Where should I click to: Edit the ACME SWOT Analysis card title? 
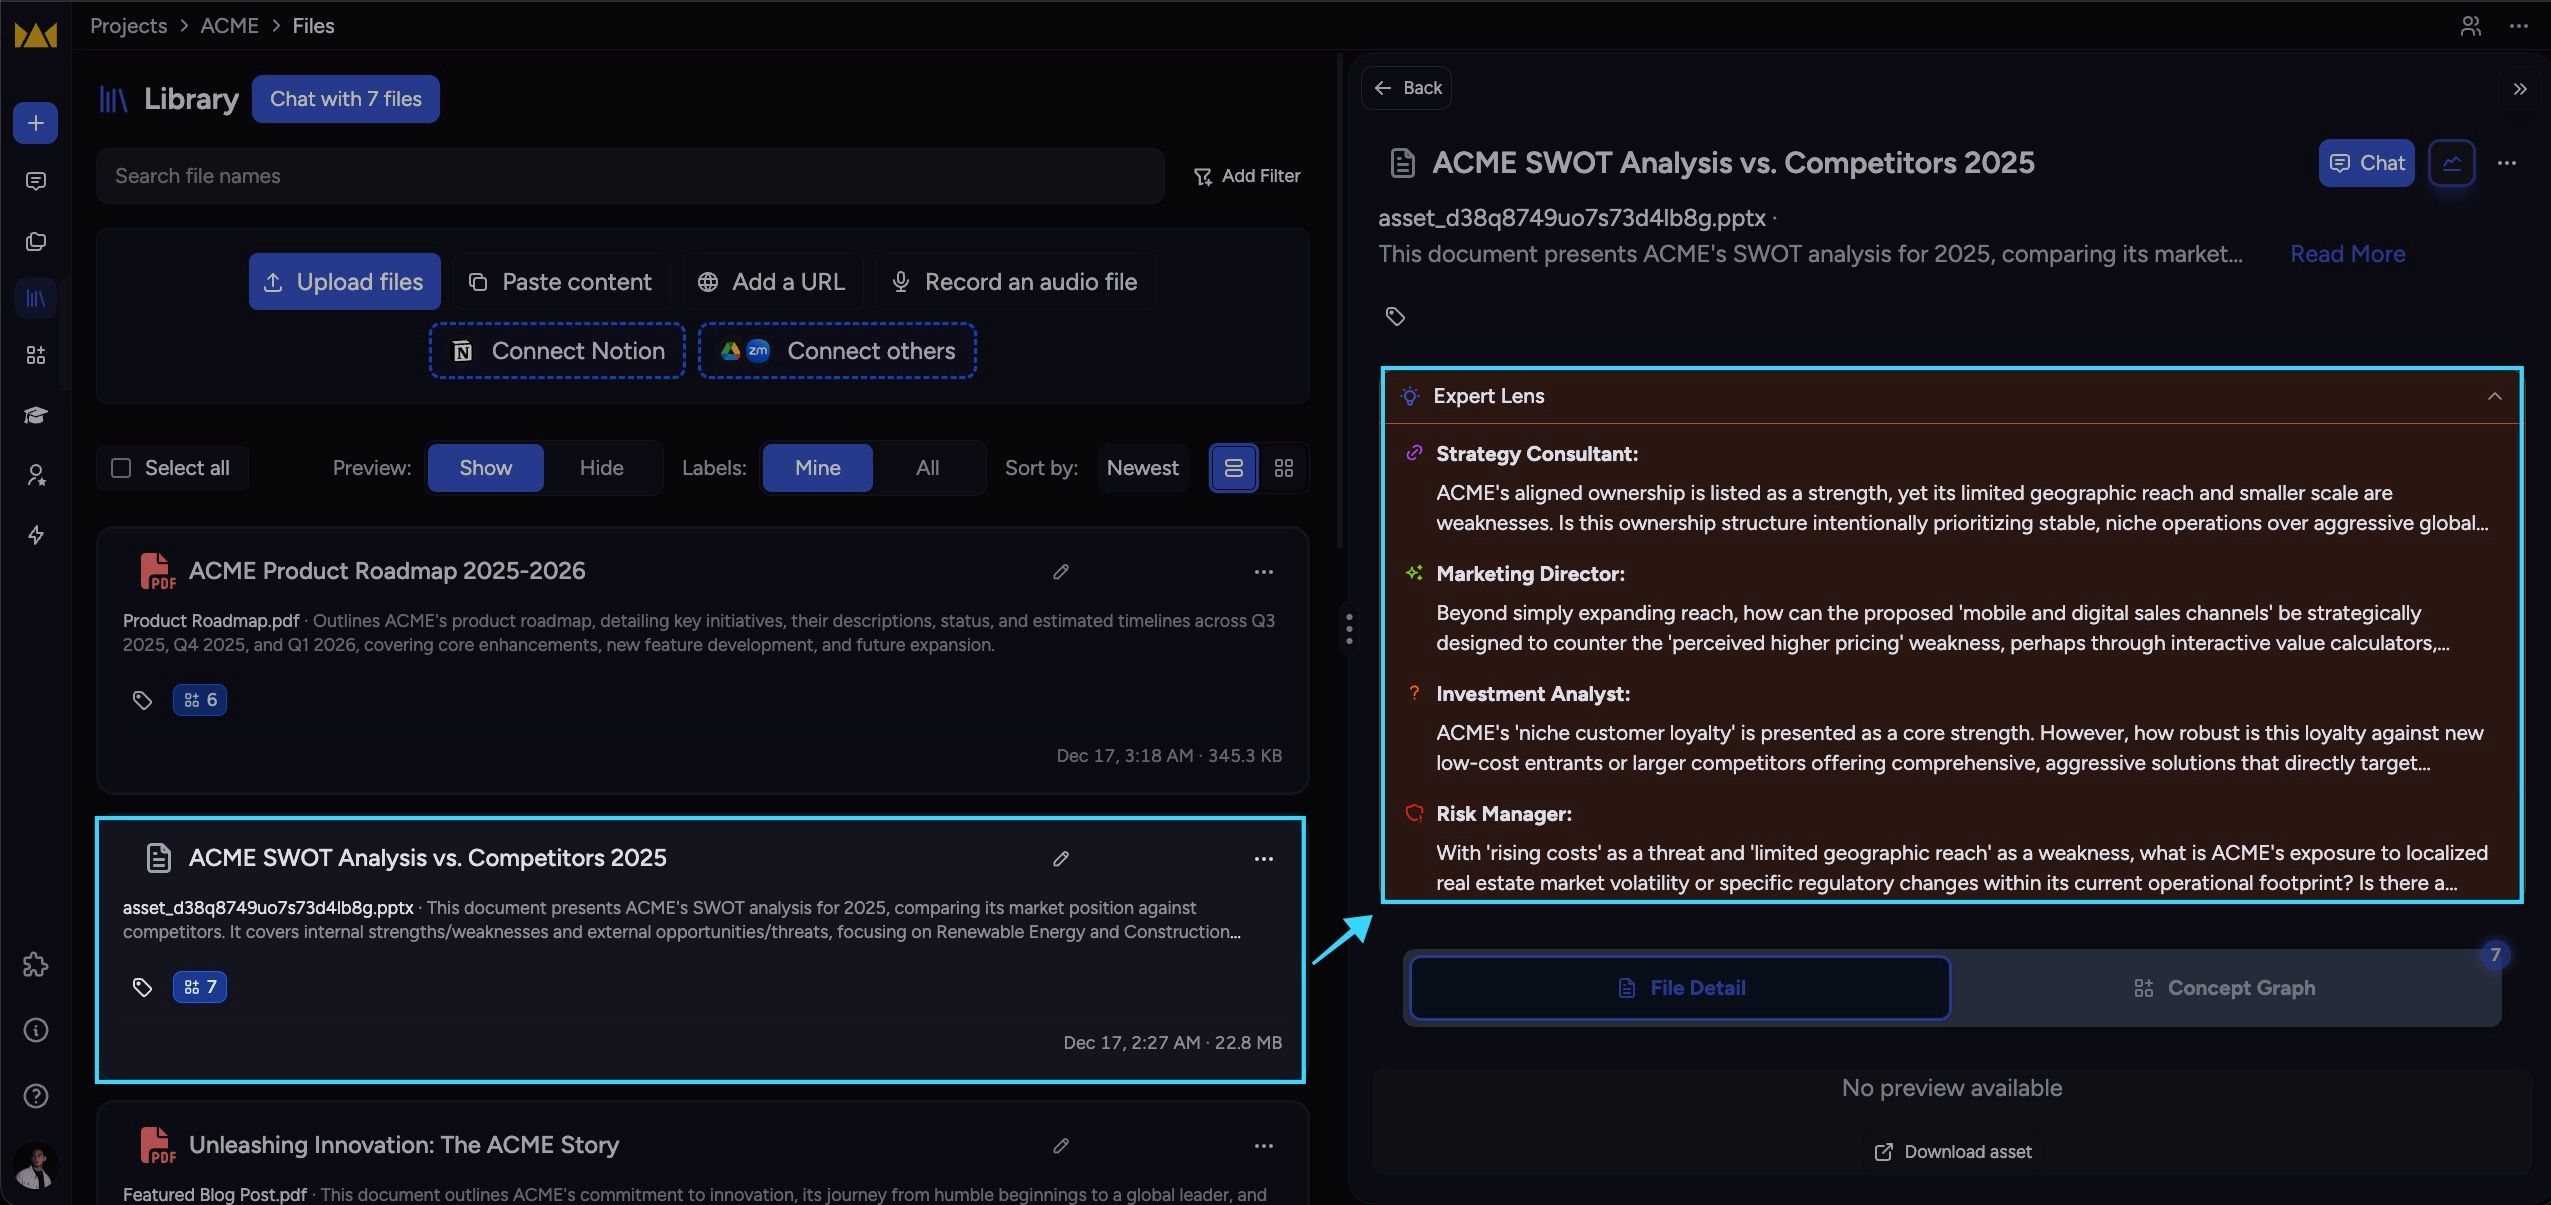(x=1061, y=858)
